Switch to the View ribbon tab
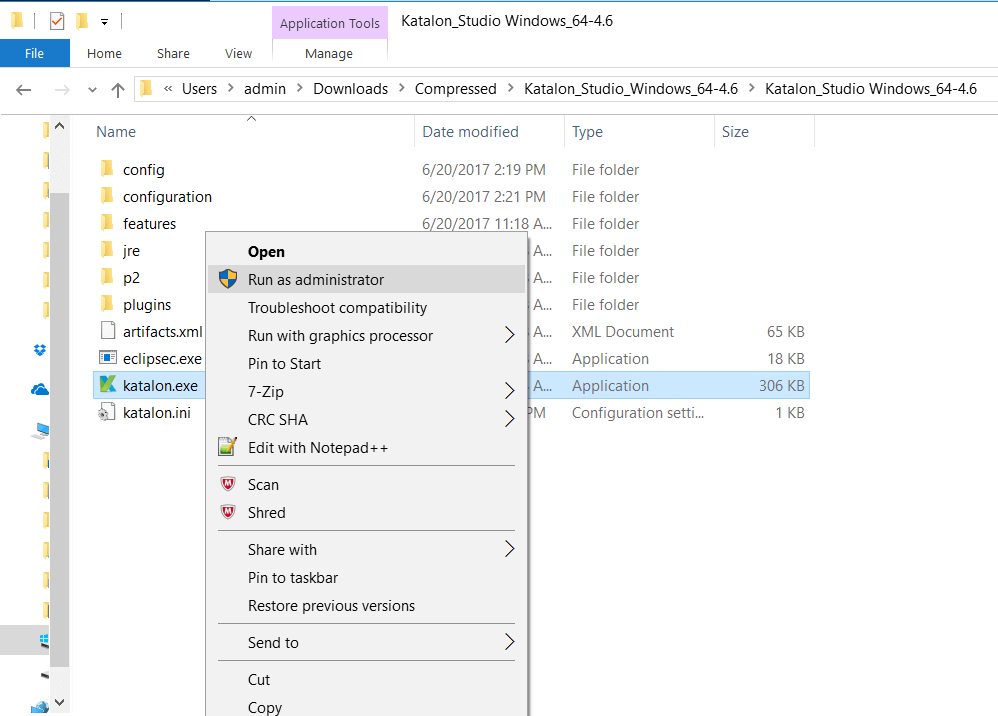 [238, 53]
